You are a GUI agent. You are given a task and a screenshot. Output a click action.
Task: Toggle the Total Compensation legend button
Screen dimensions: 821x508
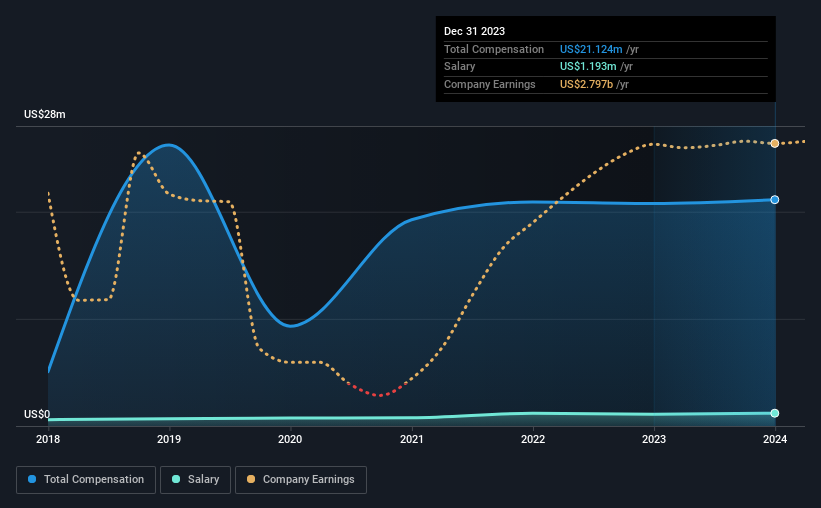pyautogui.click(x=86, y=480)
